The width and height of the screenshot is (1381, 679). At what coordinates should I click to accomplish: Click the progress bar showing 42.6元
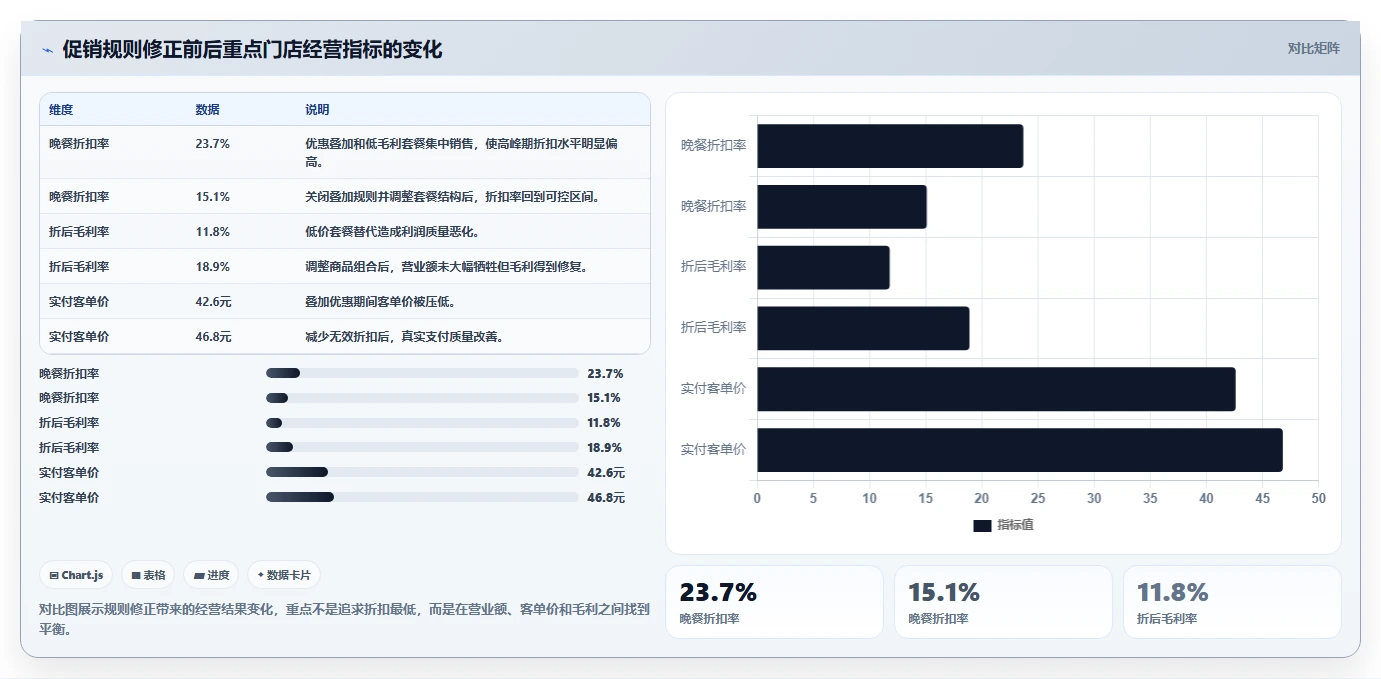click(422, 472)
